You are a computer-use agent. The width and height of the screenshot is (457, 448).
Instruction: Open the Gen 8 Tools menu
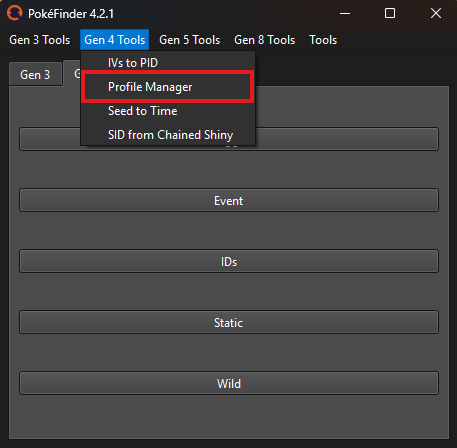point(265,40)
